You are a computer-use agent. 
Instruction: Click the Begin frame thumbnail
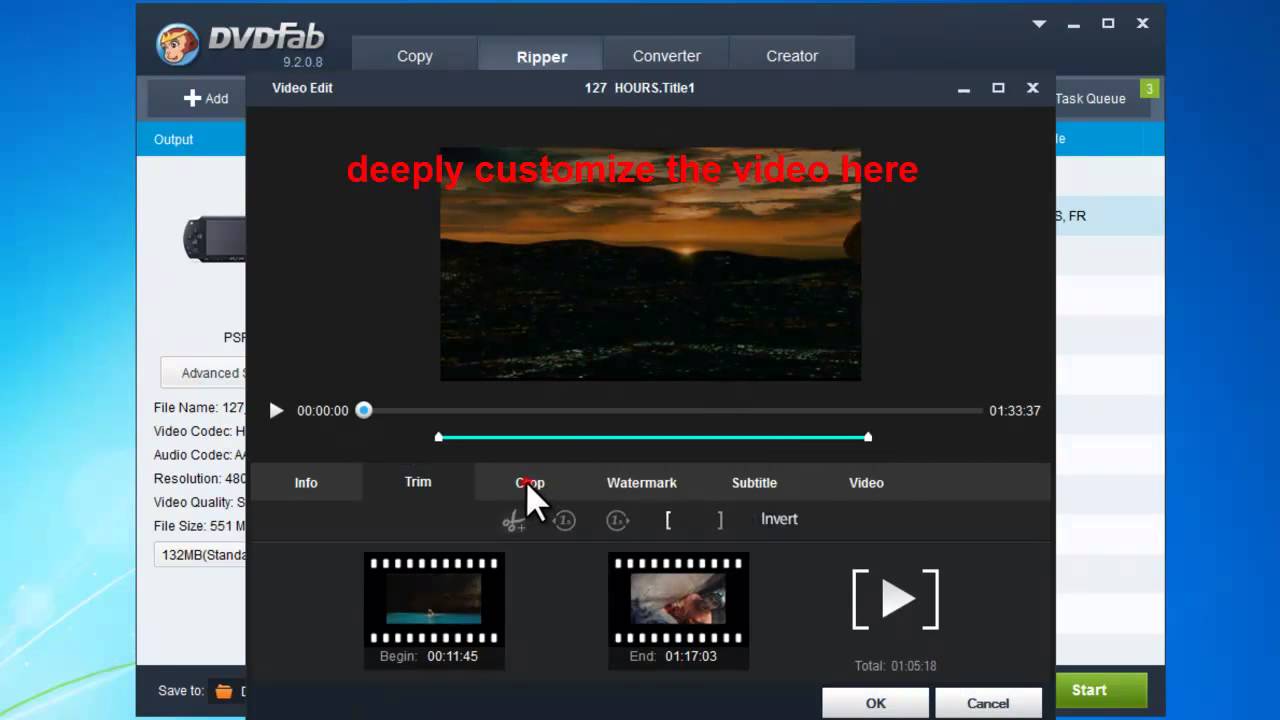pyautogui.click(x=434, y=599)
